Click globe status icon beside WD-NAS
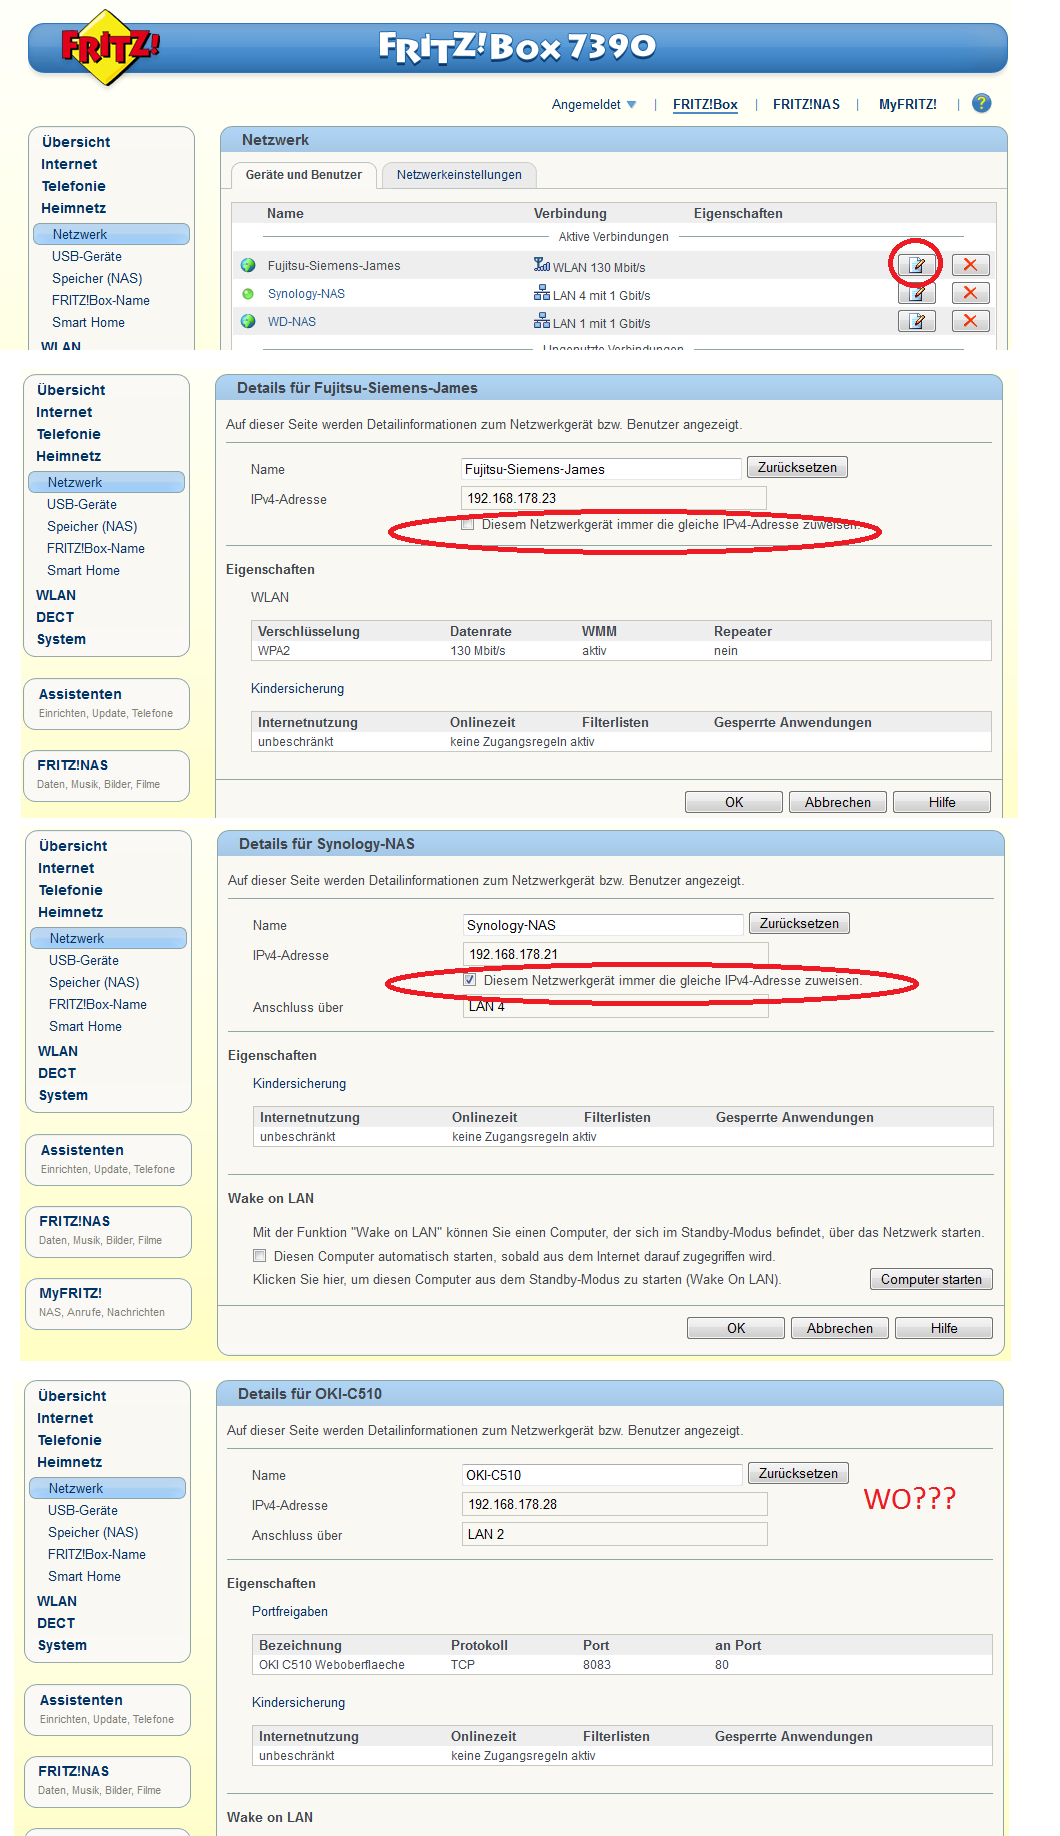The width and height of the screenshot is (1060, 1836). 248,322
